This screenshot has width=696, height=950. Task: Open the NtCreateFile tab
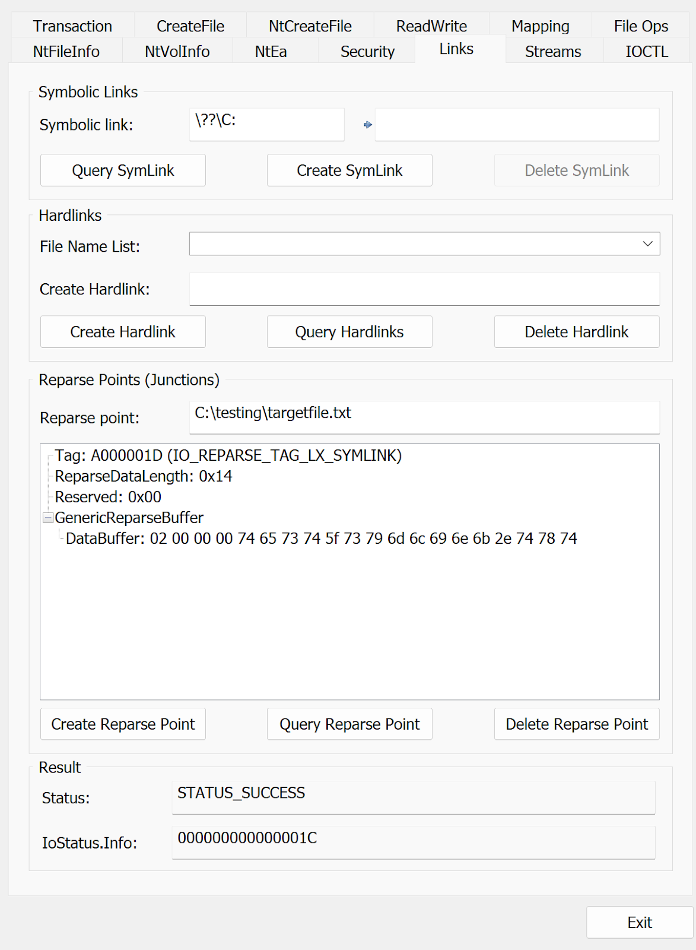coord(310,26)
